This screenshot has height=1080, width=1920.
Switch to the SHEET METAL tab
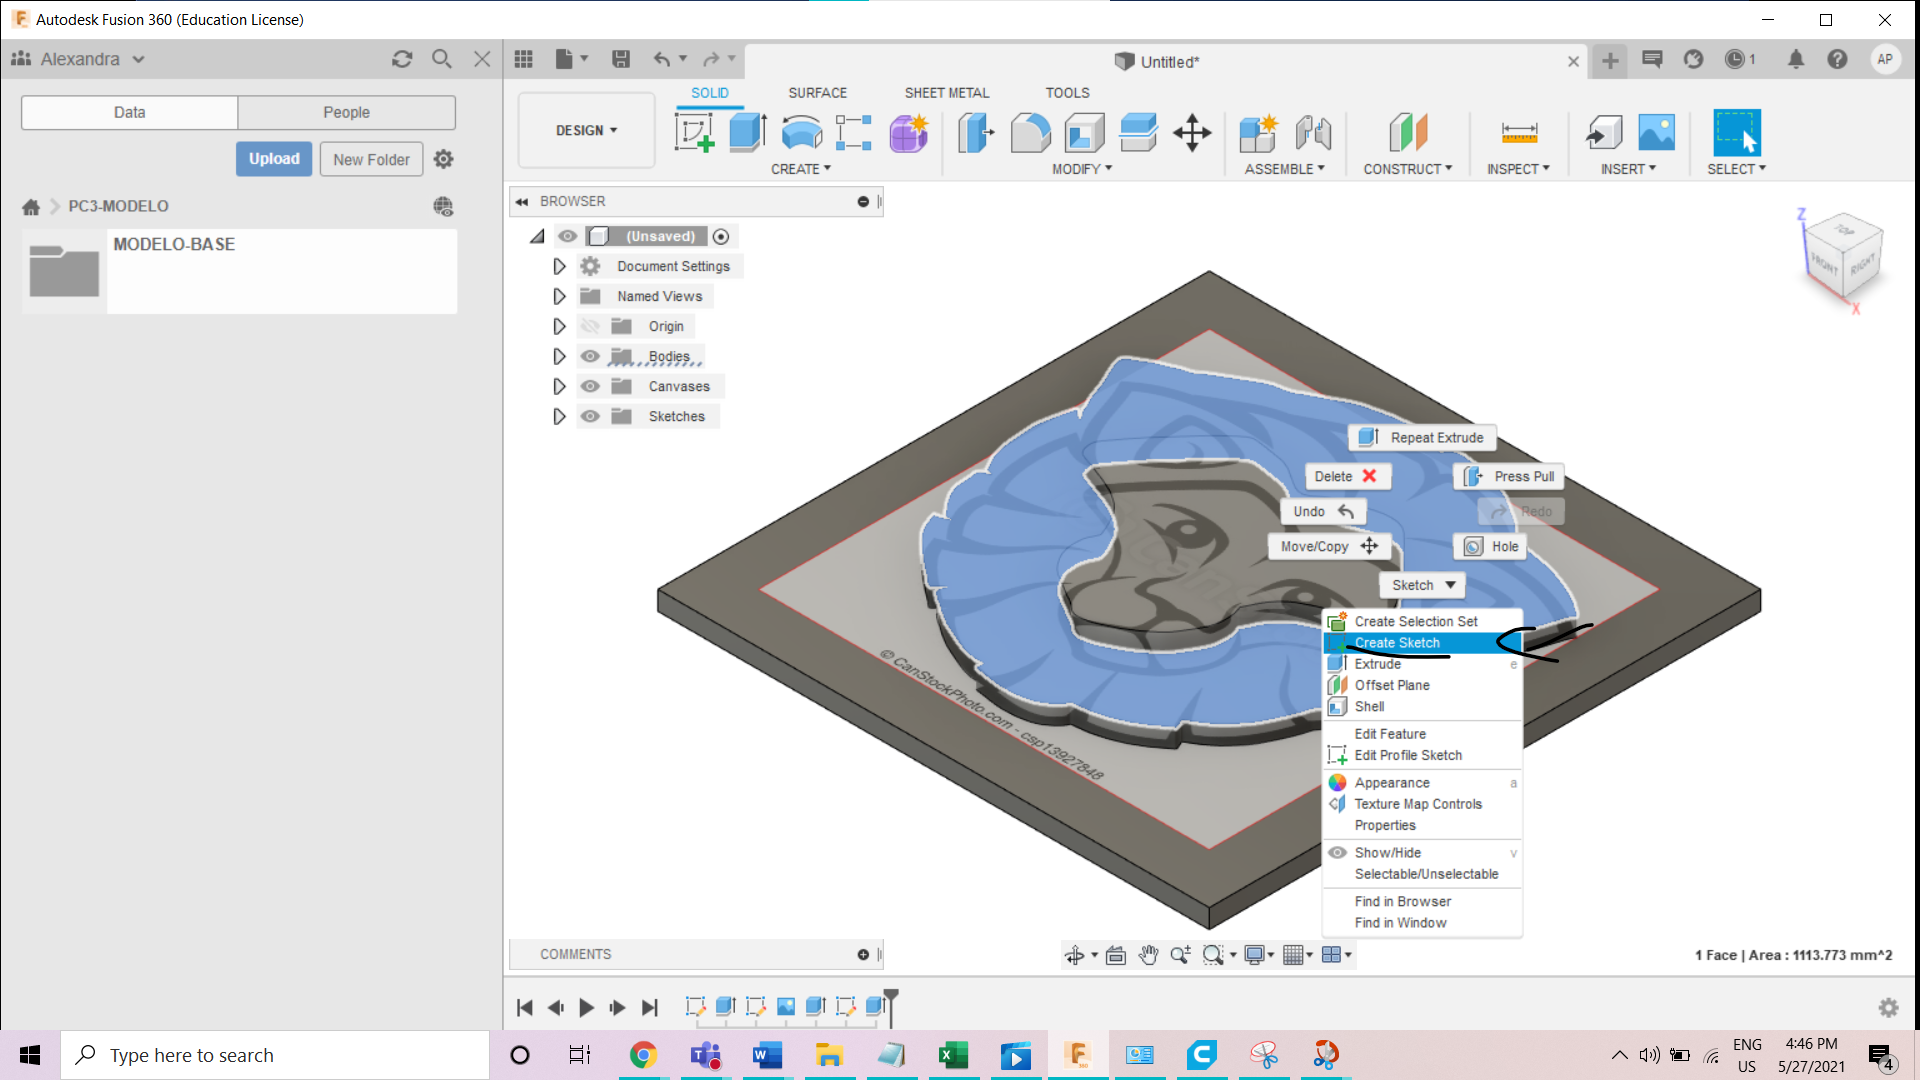(946, 92)
